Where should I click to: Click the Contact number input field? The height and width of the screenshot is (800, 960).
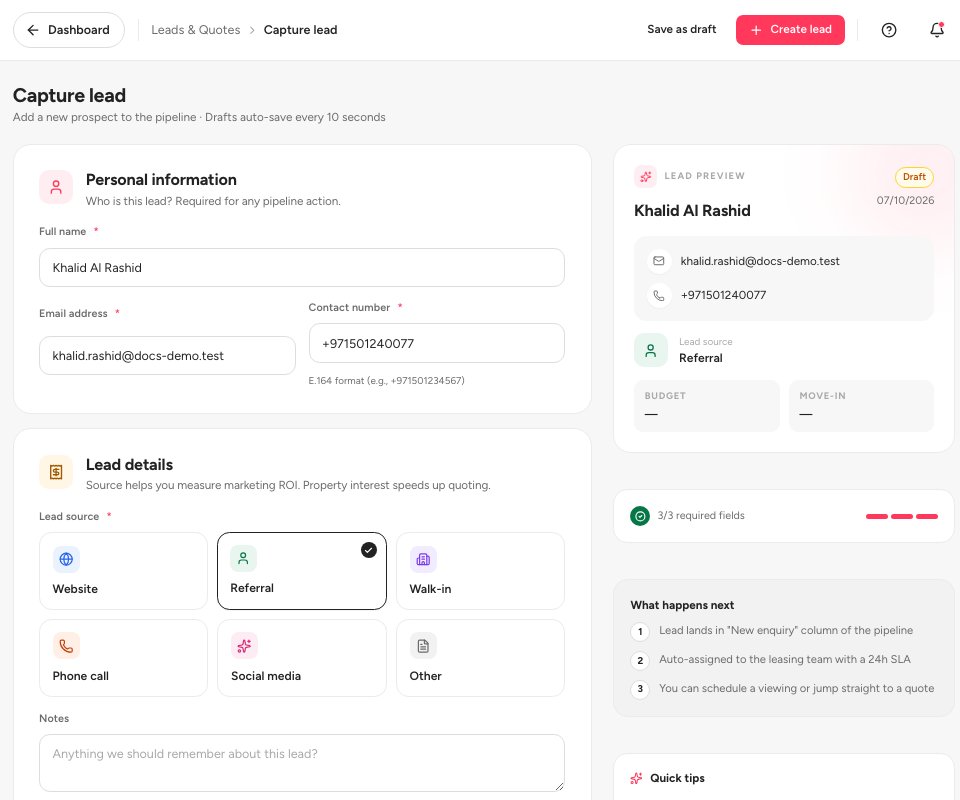click(x=437, y=343)
